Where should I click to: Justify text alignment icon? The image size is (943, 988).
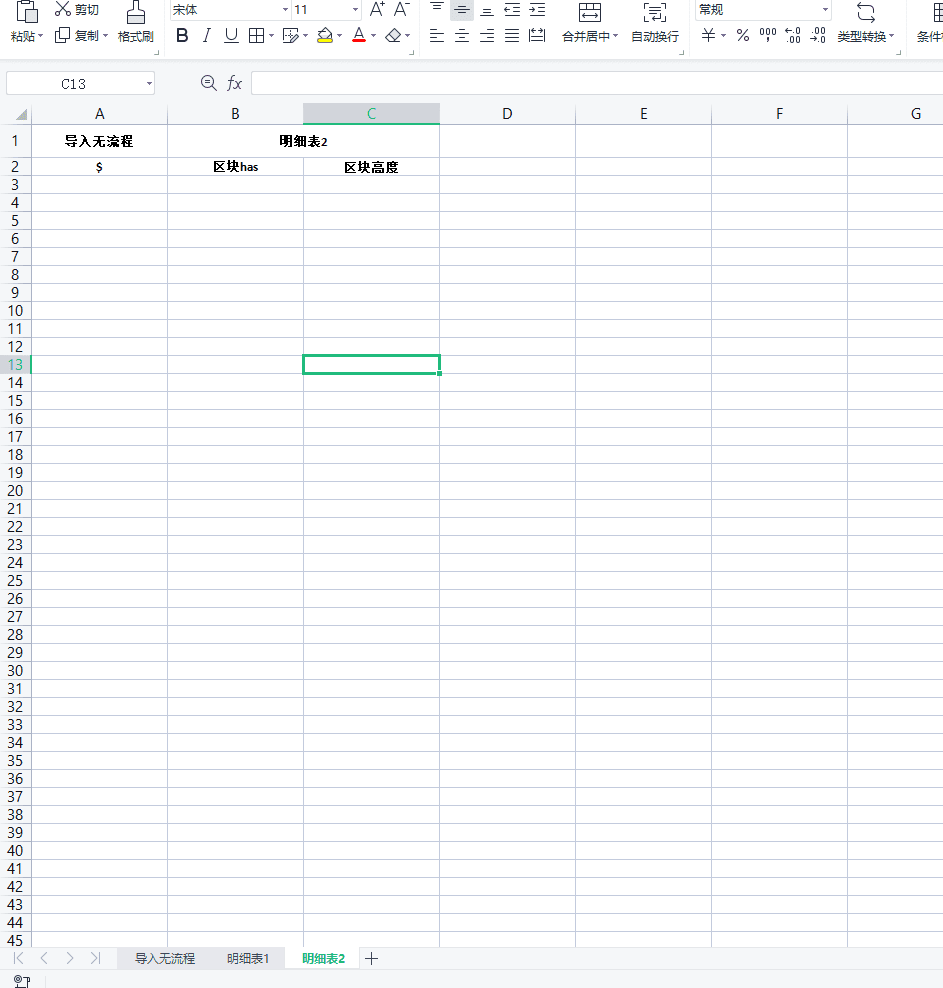[x=512, y=36]
